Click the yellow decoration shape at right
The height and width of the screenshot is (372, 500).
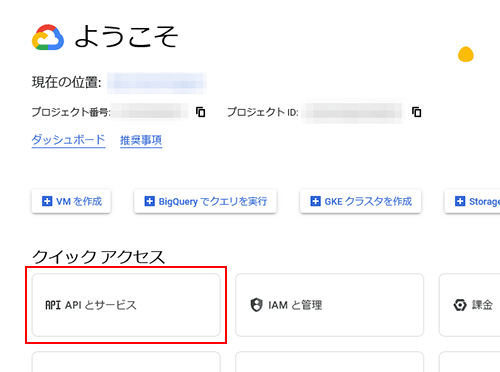466,54
